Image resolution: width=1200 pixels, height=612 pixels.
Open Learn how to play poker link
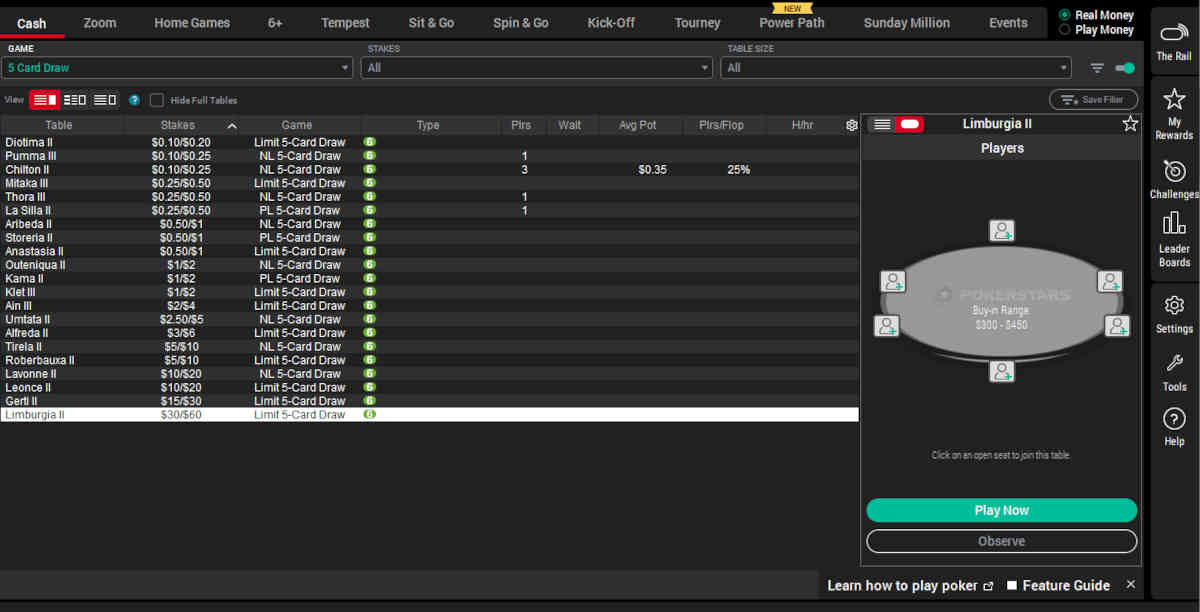910,585
